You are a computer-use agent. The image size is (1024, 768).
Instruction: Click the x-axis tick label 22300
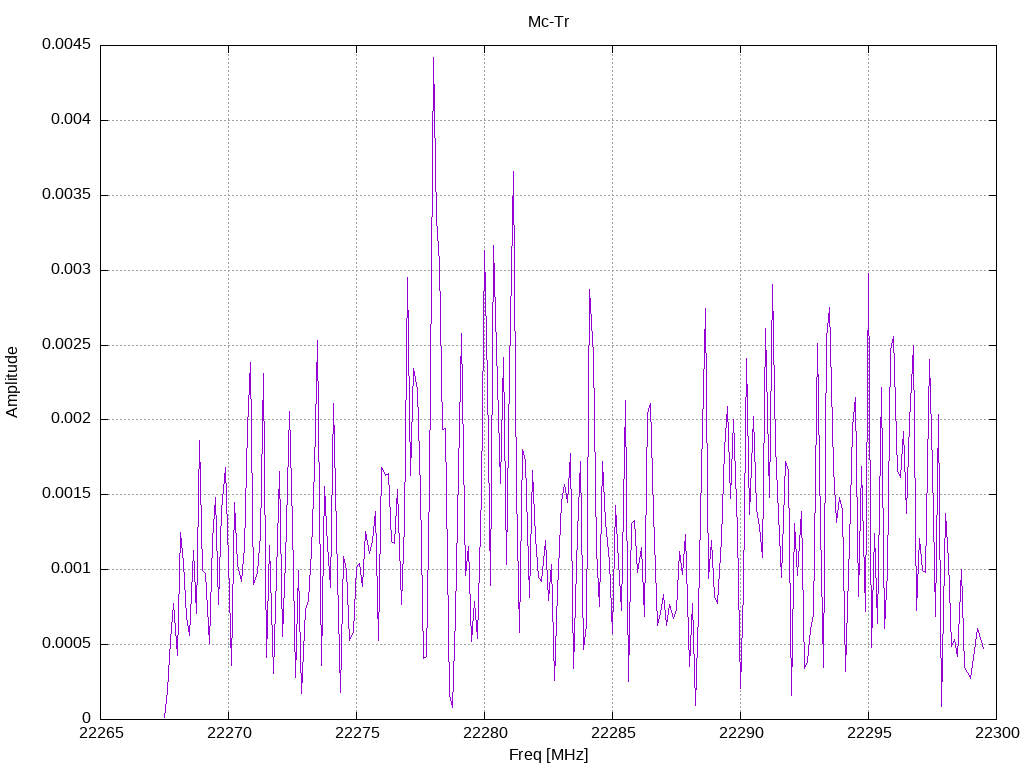pos(997,733)
